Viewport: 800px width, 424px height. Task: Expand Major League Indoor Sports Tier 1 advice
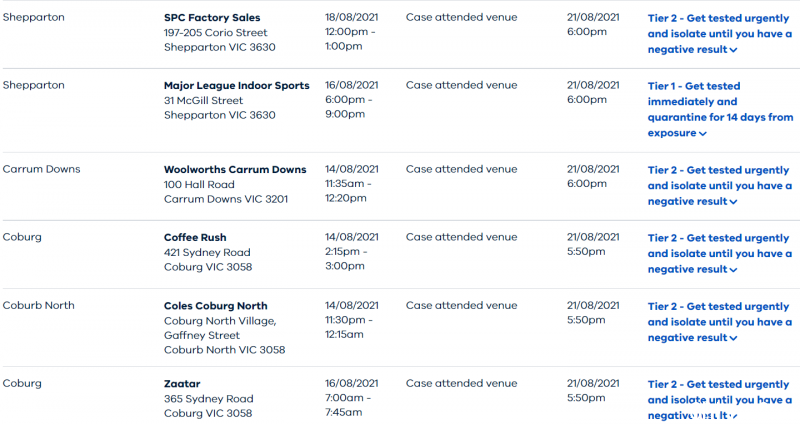720,109
